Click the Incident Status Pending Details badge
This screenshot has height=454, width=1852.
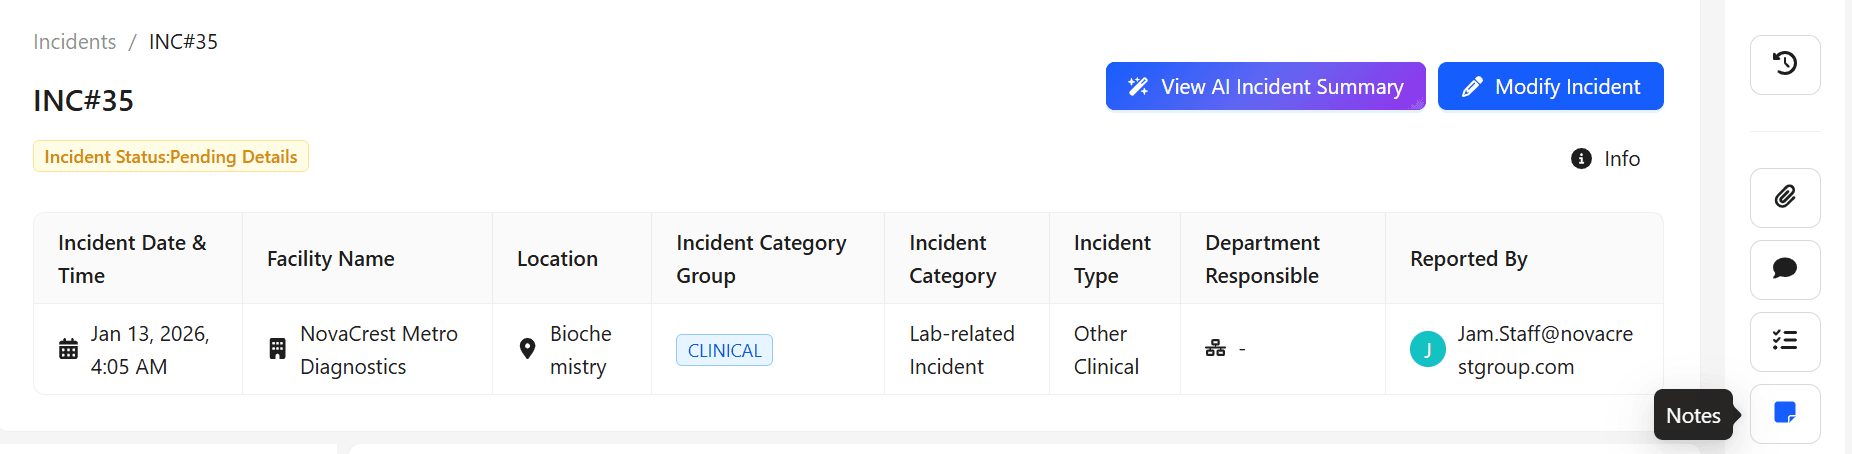(x=171, y=157)
